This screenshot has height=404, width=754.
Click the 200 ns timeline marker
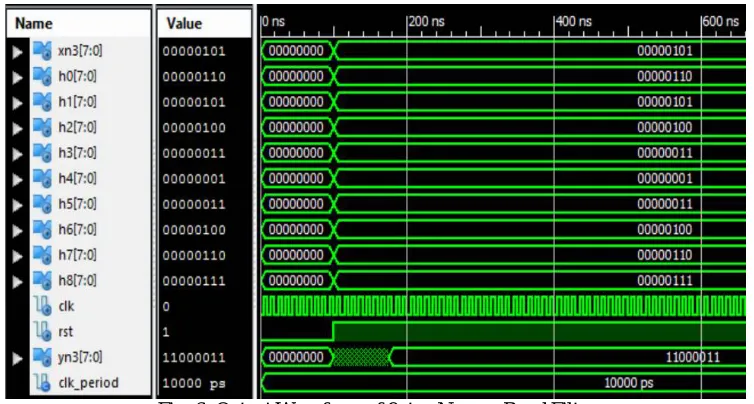coord(427,22)
